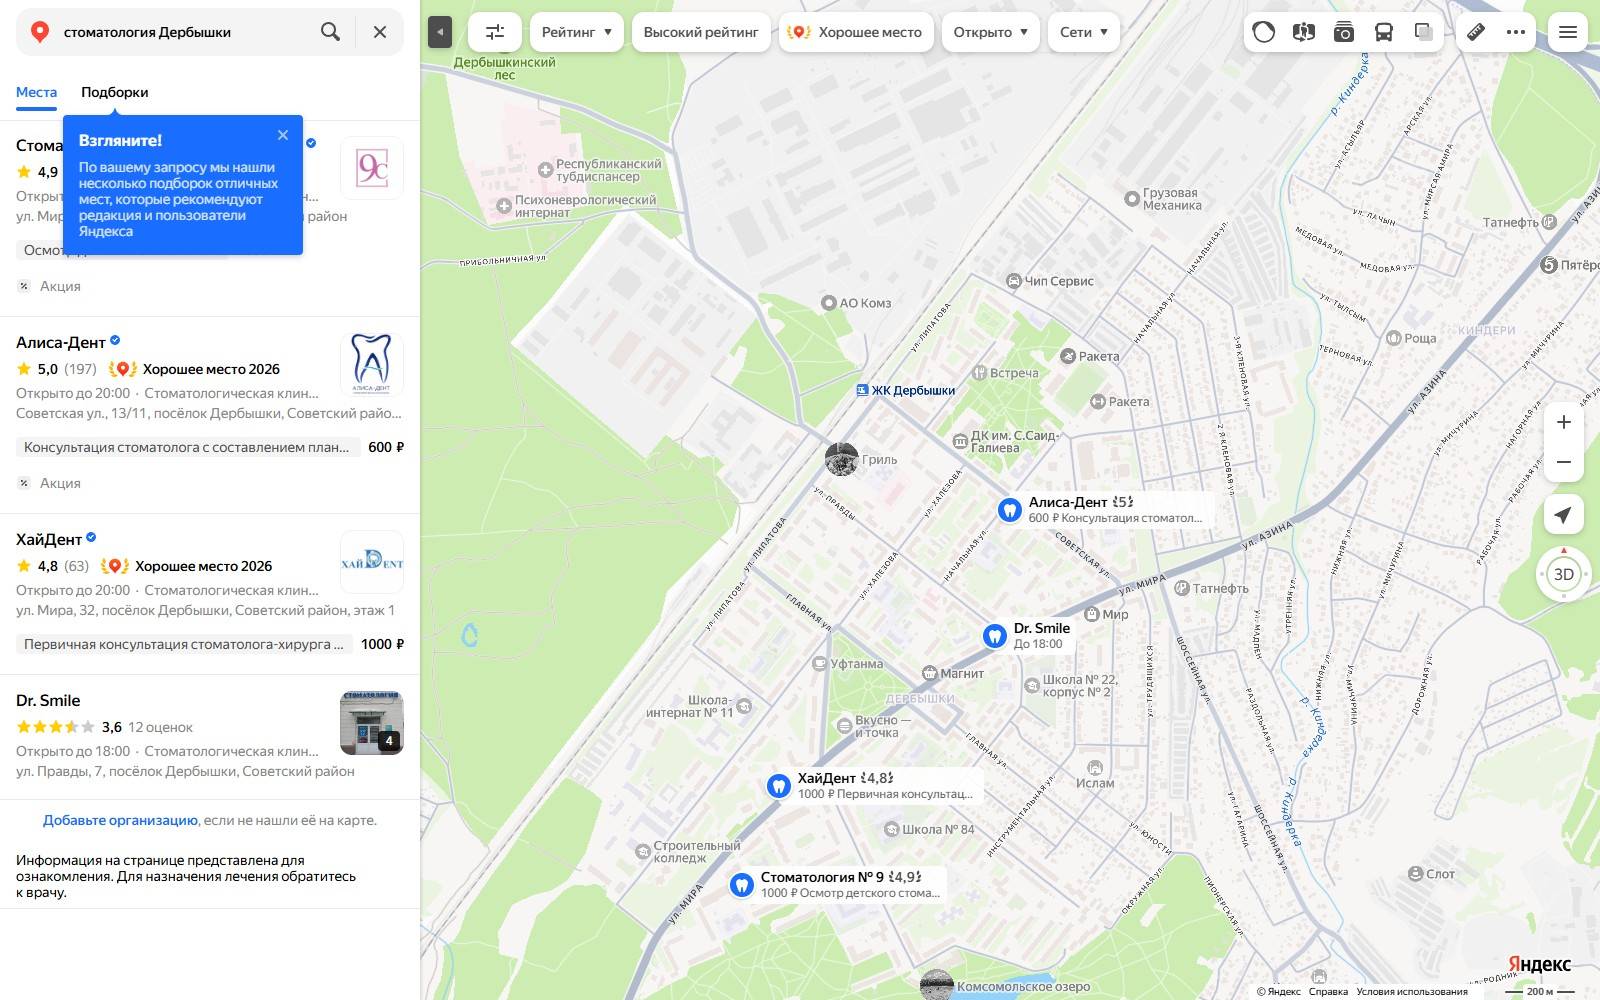
Task: Click the Чип Сервис car icon on map
Action: 1014,281
